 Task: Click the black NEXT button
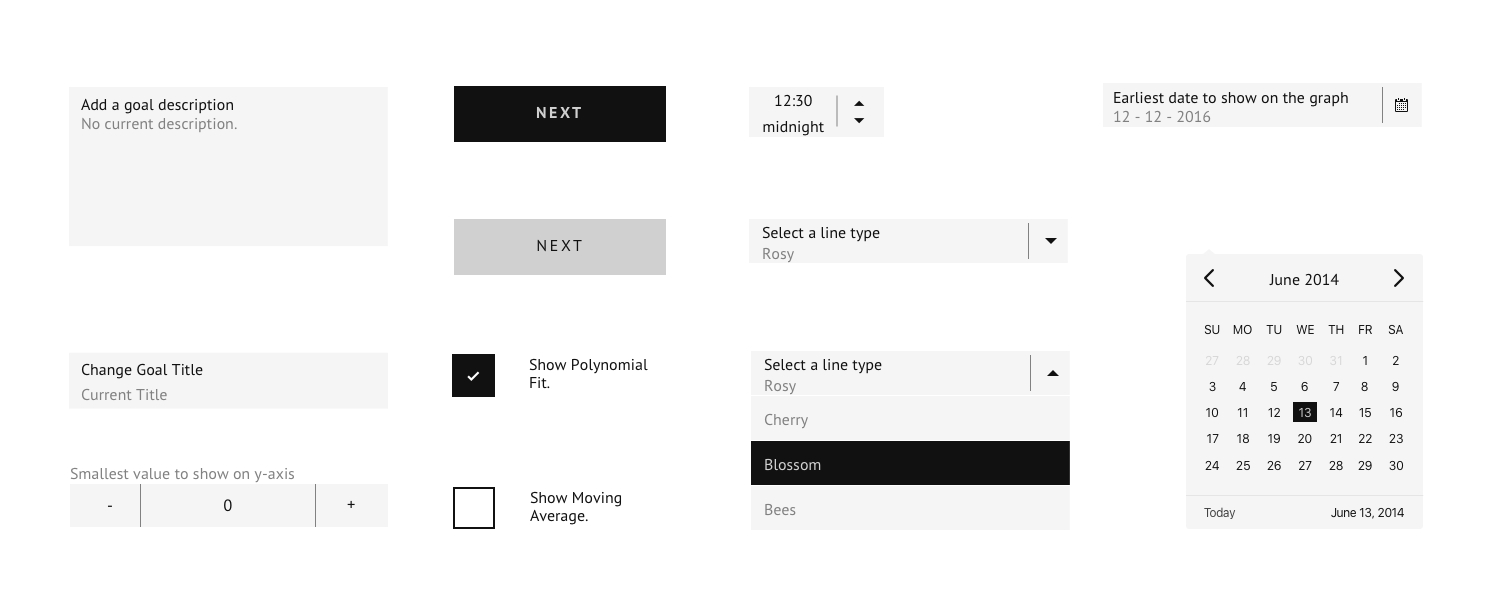pyautogui.click(x=559, y=113)
